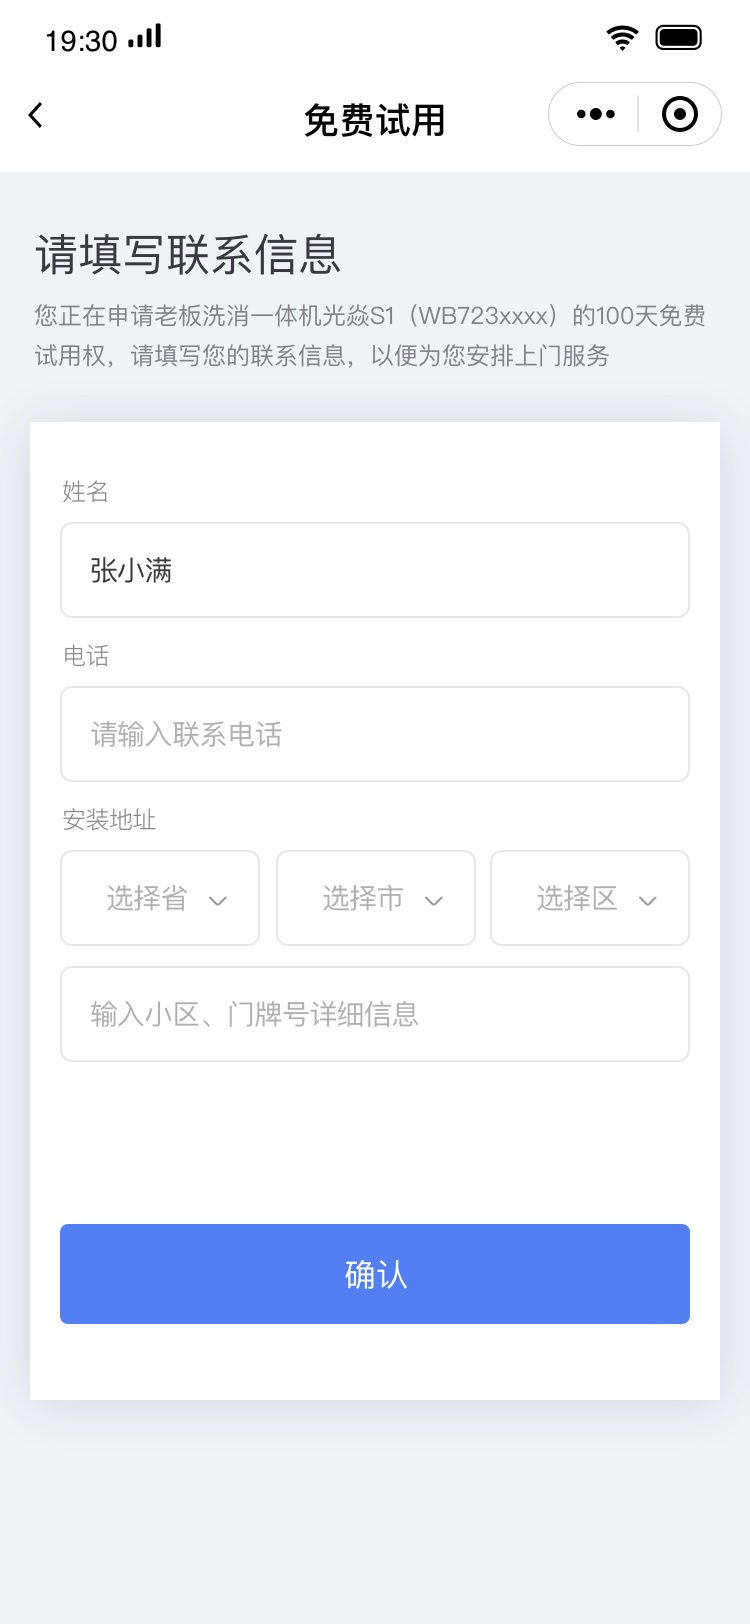Open the three-dot more menu
Viewport: 750px width, 1624px height.
tap(596, 114)
